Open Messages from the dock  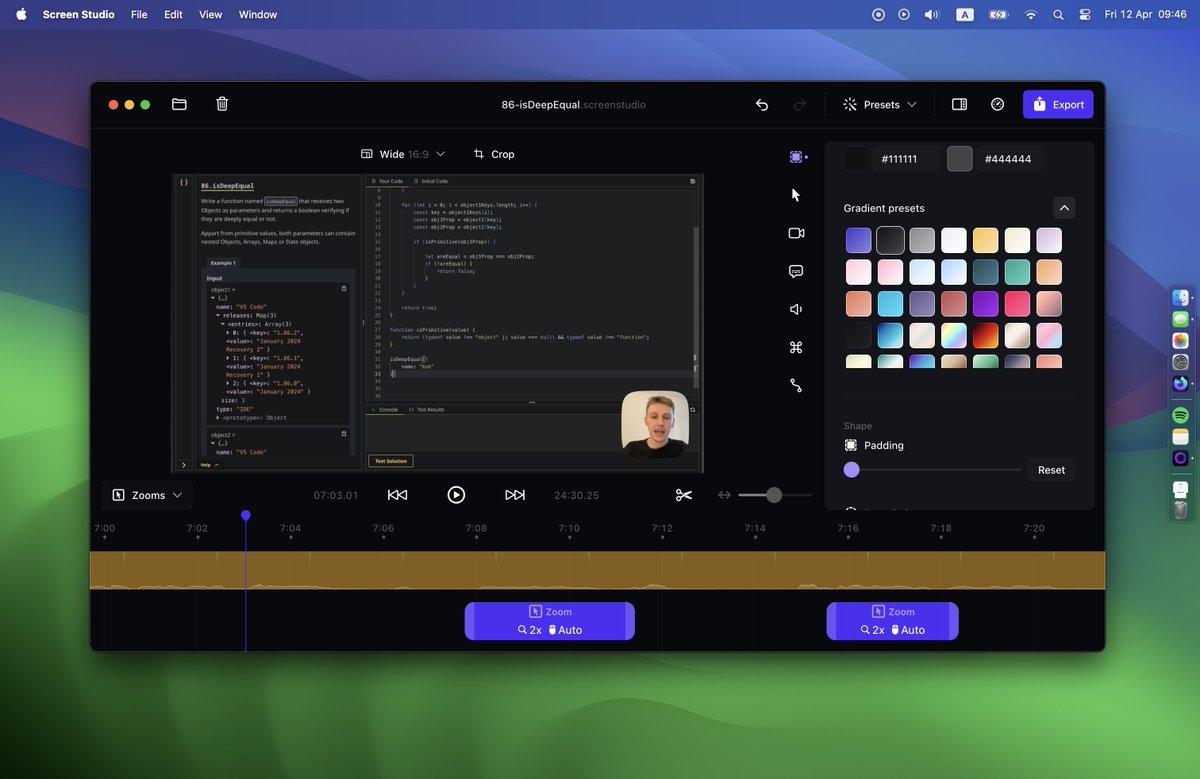[x=1180, y=319]
